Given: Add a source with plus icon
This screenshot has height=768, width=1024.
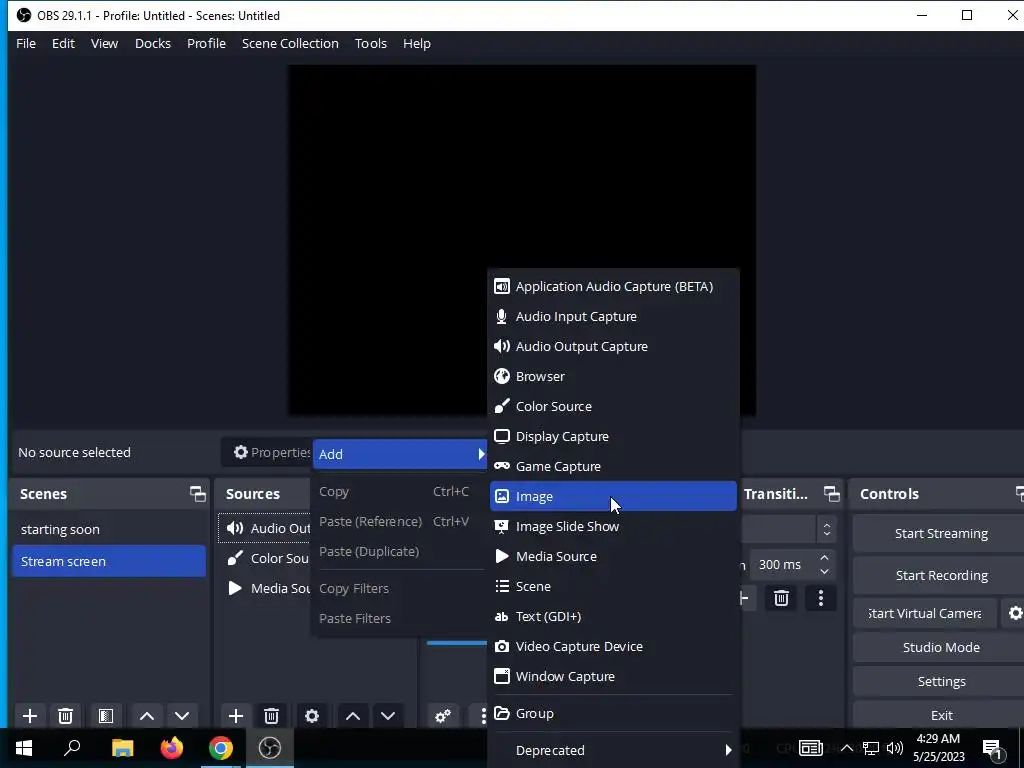Looking at the screenshot, I should click(236, 716).
